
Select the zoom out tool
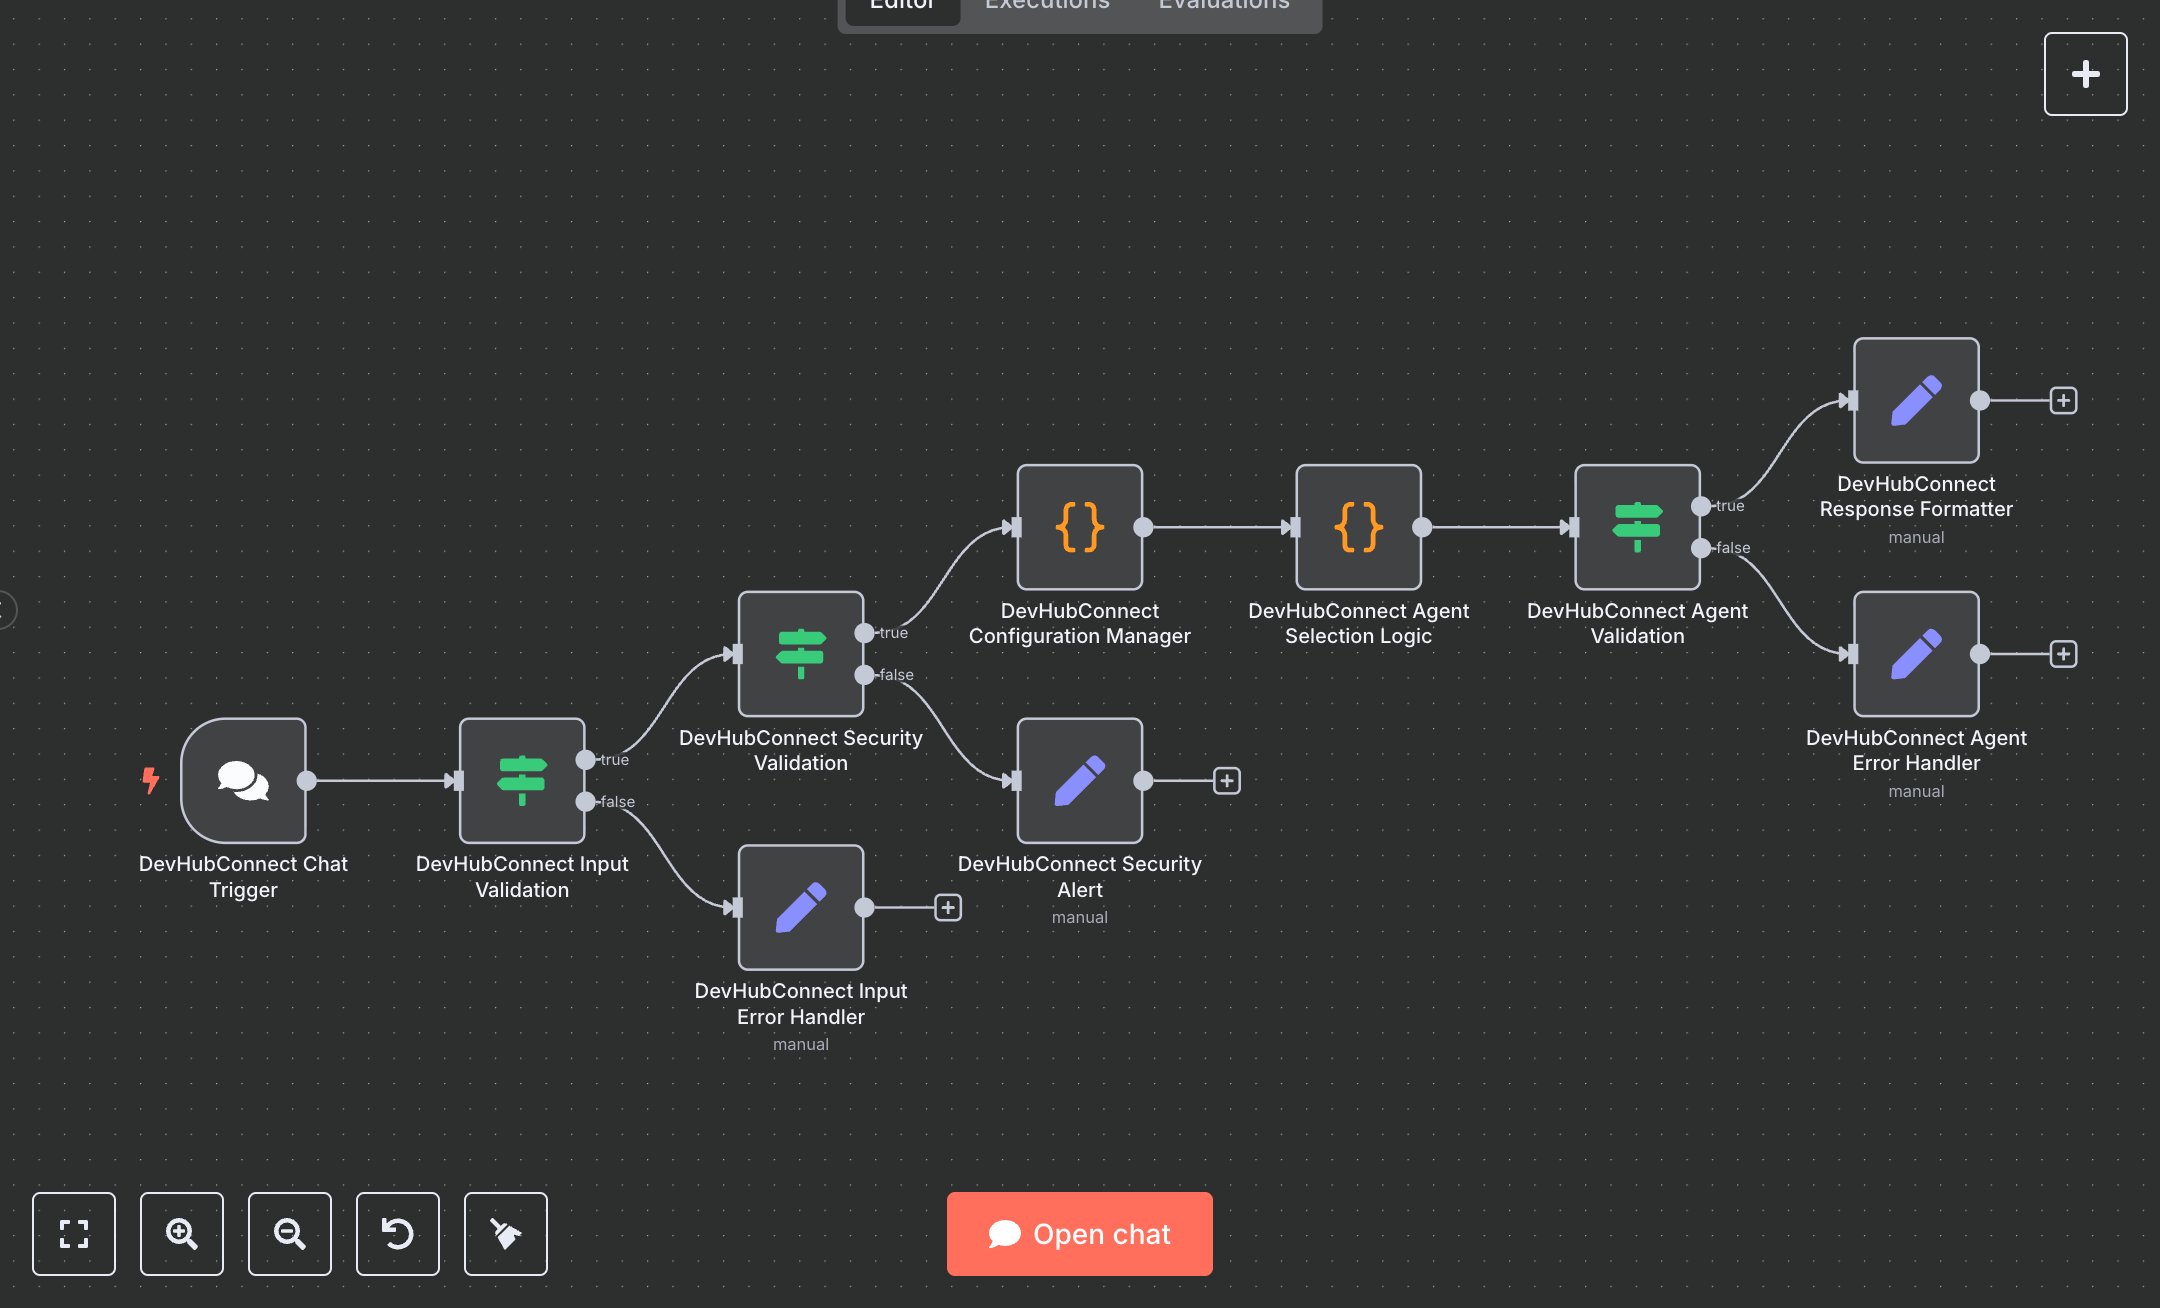(x=290, y=1234)
